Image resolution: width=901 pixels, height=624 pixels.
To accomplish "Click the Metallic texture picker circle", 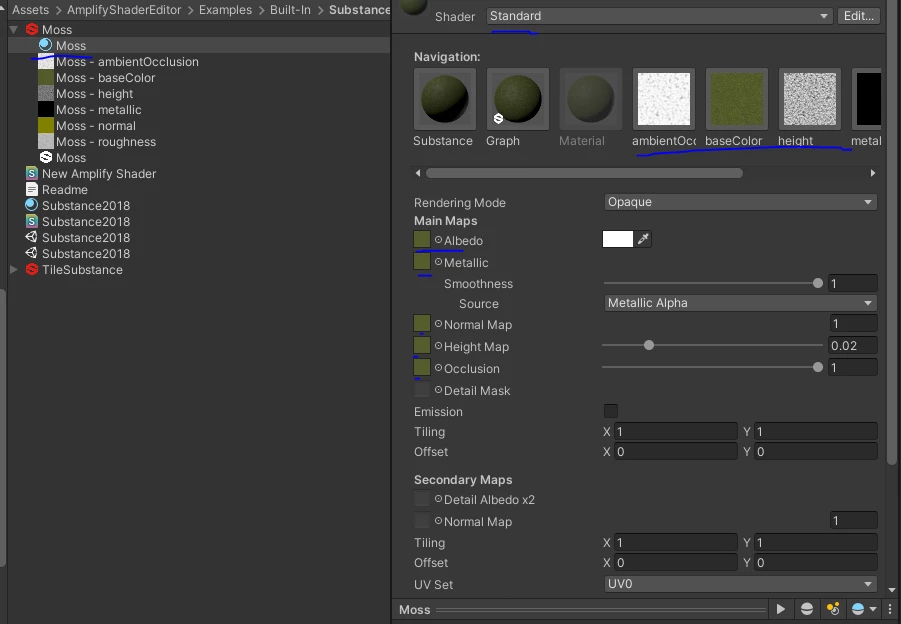I will [x=438, y=262].
